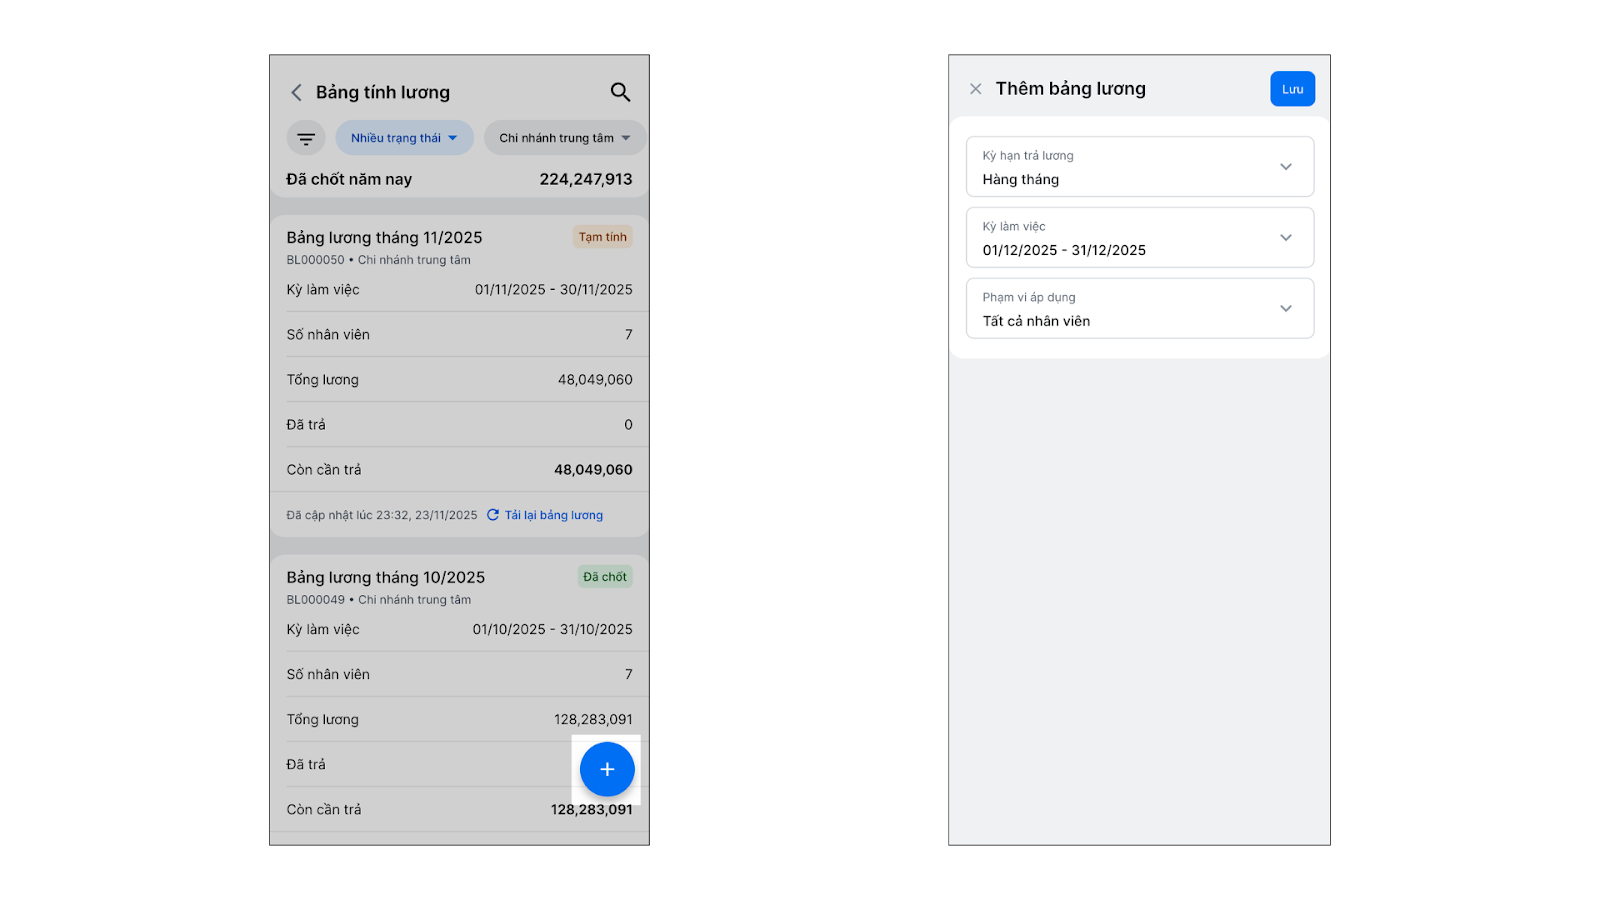Open search with the magnifier icon
Screen dimensions: 1600x900
pyautogui.click(x=620, y=92)
